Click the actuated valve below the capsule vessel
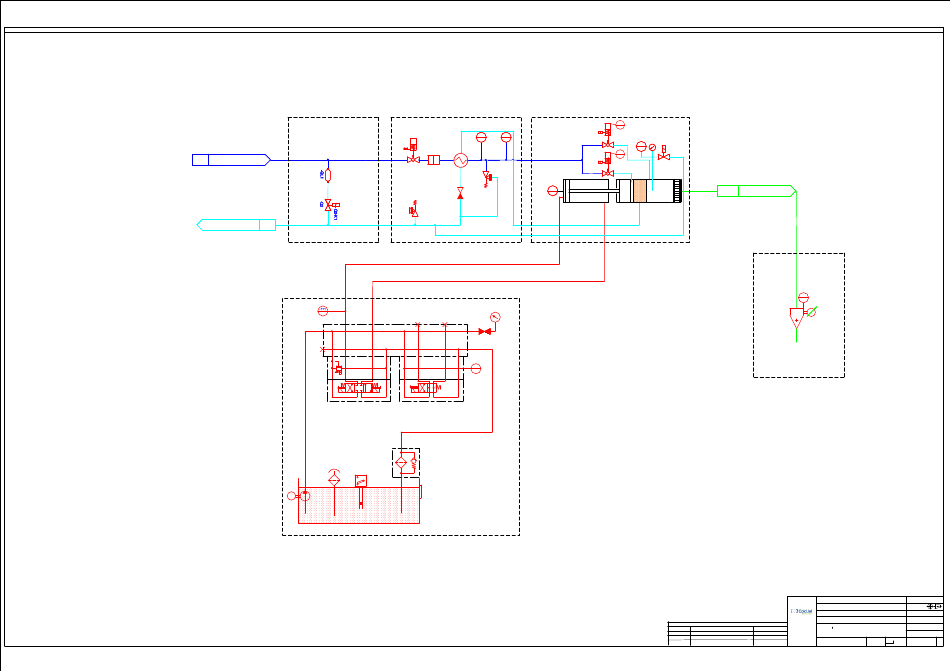Screen dimensions: 950x671 click(x=329, y=205)
